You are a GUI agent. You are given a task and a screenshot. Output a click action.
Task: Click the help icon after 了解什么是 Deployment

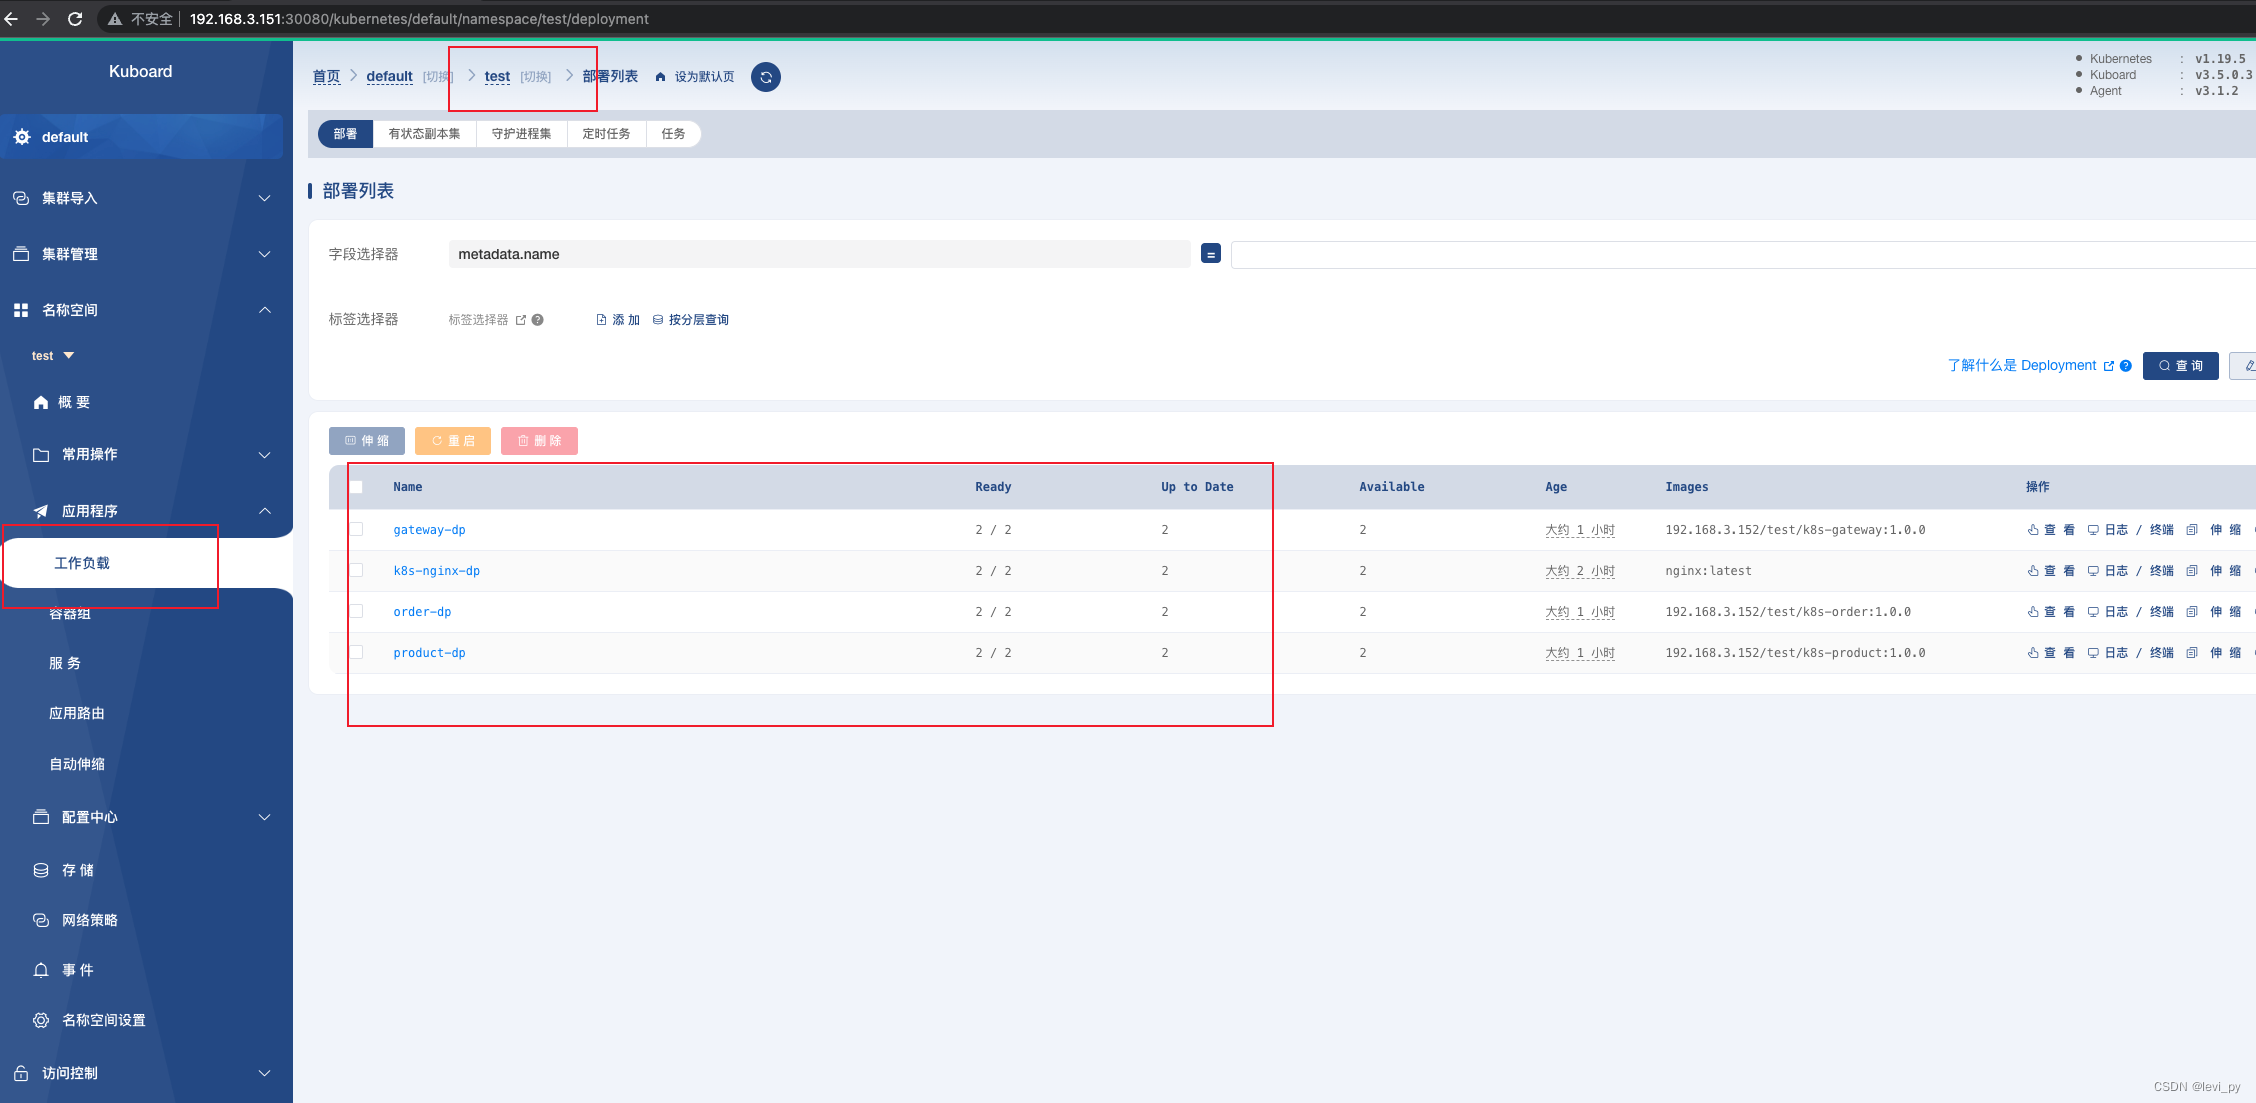(2126, 366)
